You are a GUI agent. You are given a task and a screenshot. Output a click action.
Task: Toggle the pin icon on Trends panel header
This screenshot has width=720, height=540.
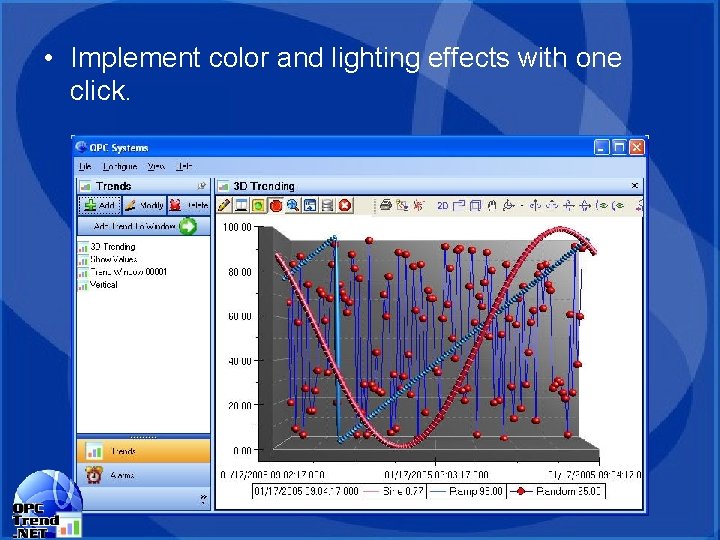coord(201,186)
